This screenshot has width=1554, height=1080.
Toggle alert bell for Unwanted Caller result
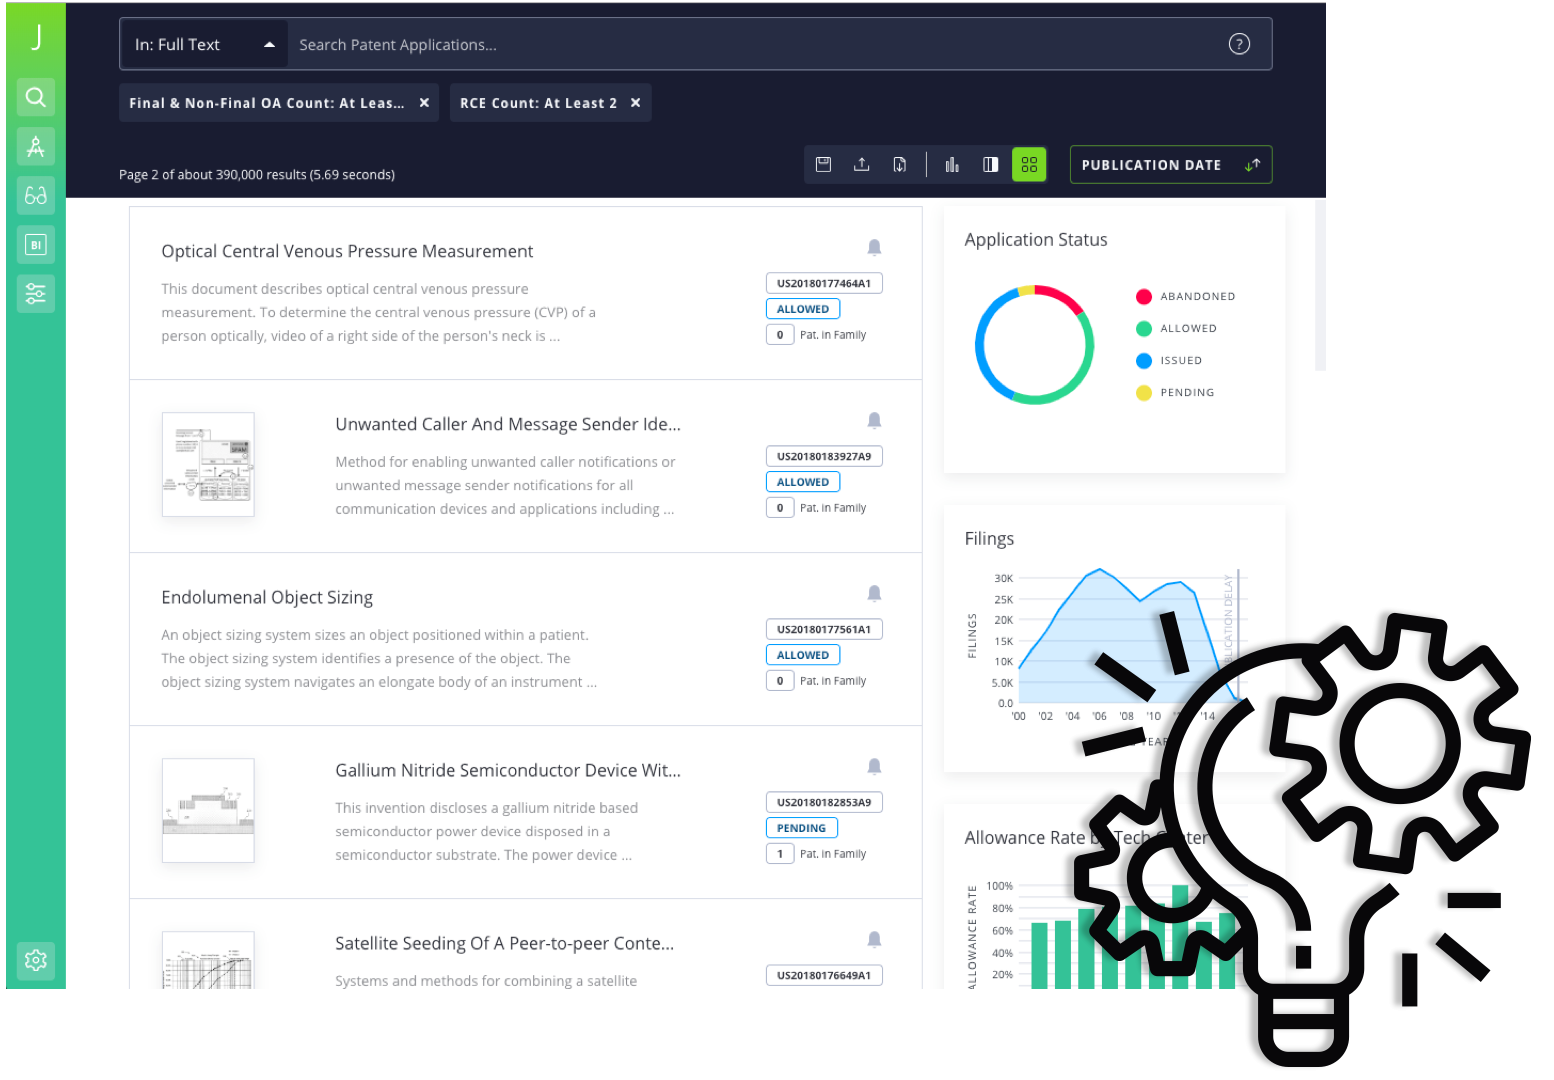pos(874,420)
